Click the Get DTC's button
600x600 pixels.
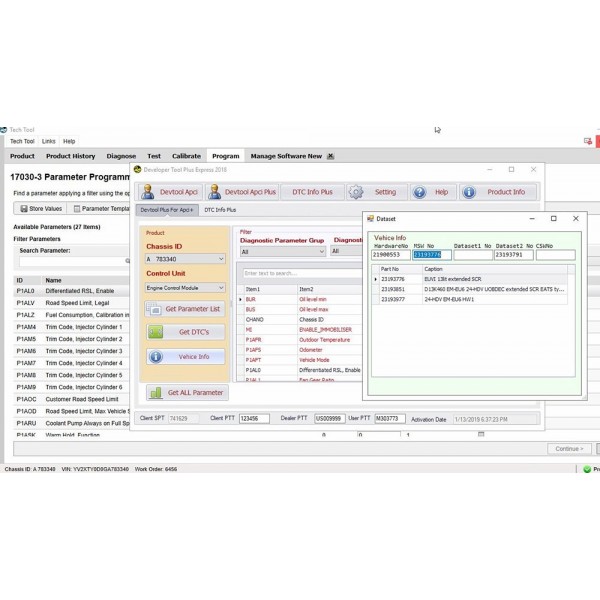click(x=186, y=332)
